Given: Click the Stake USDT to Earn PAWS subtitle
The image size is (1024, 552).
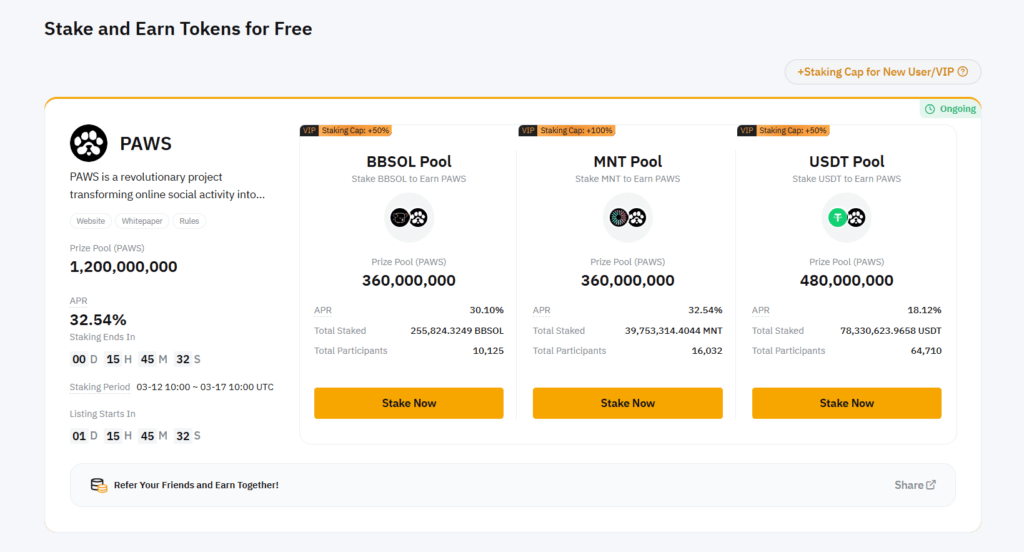Looking at the screenshot, I should 846,179.
